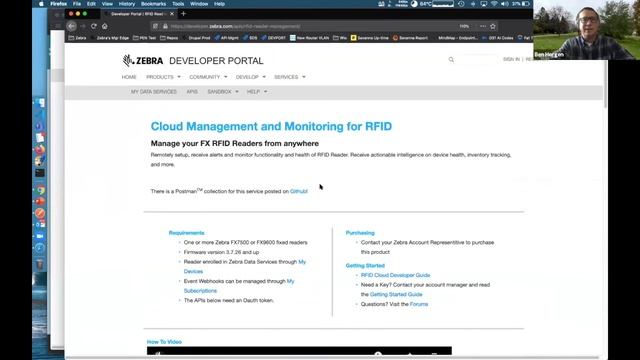Open the Trash in the dock
Image resolution: width=640 pixels, height=360 pixels.
[x=40, y=264]
